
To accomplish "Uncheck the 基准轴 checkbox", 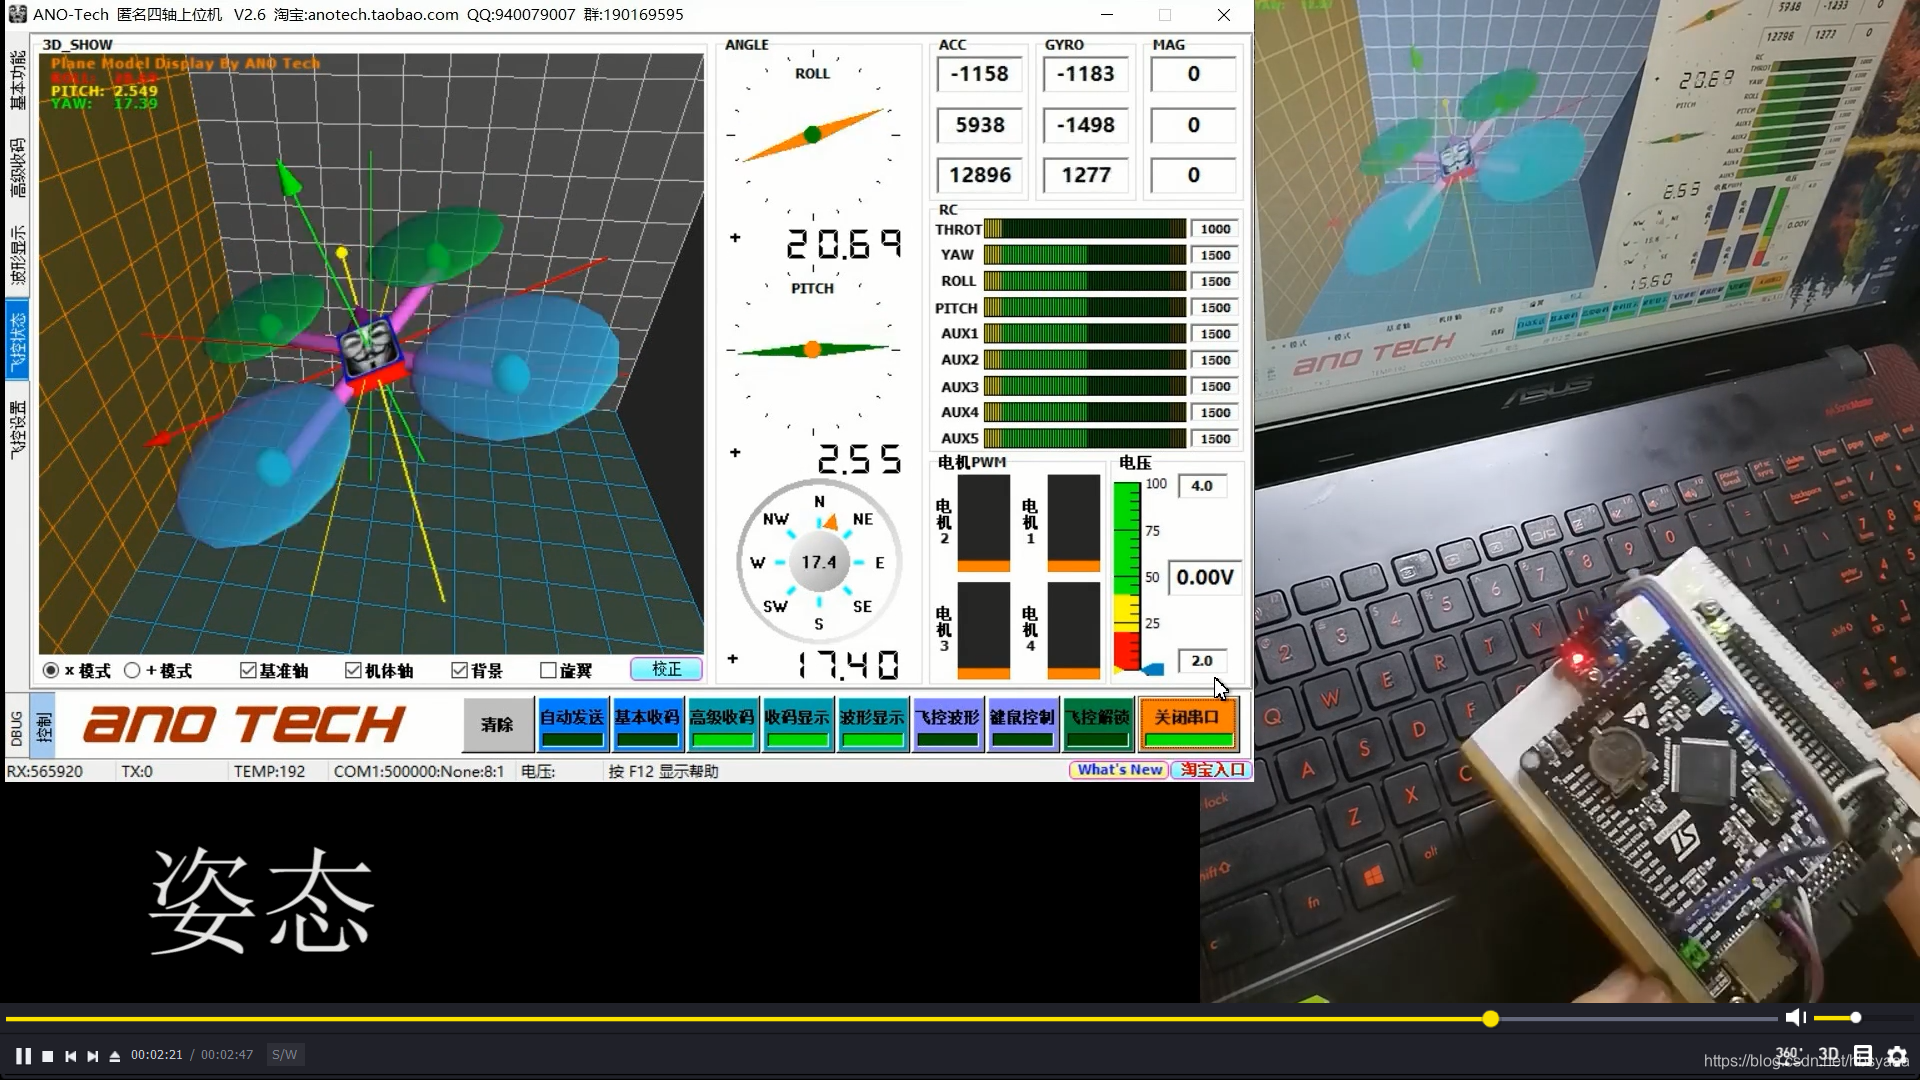I will pos(248,671).
